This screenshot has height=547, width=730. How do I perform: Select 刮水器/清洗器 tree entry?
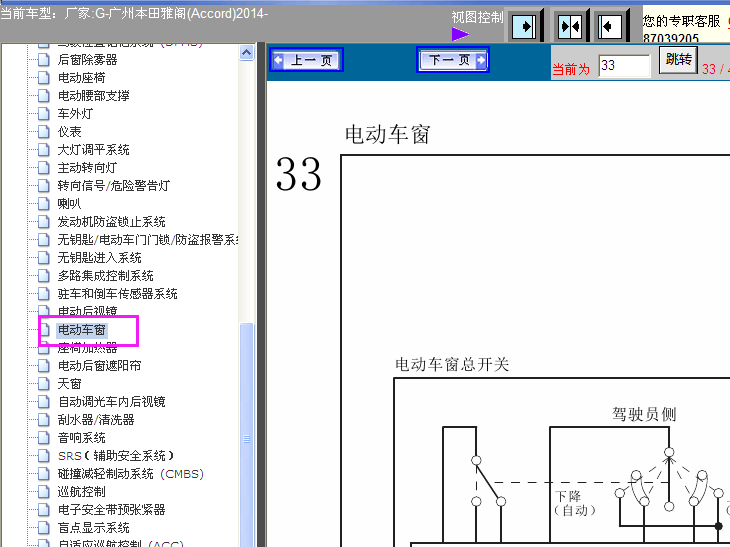(x=96, y=420)
